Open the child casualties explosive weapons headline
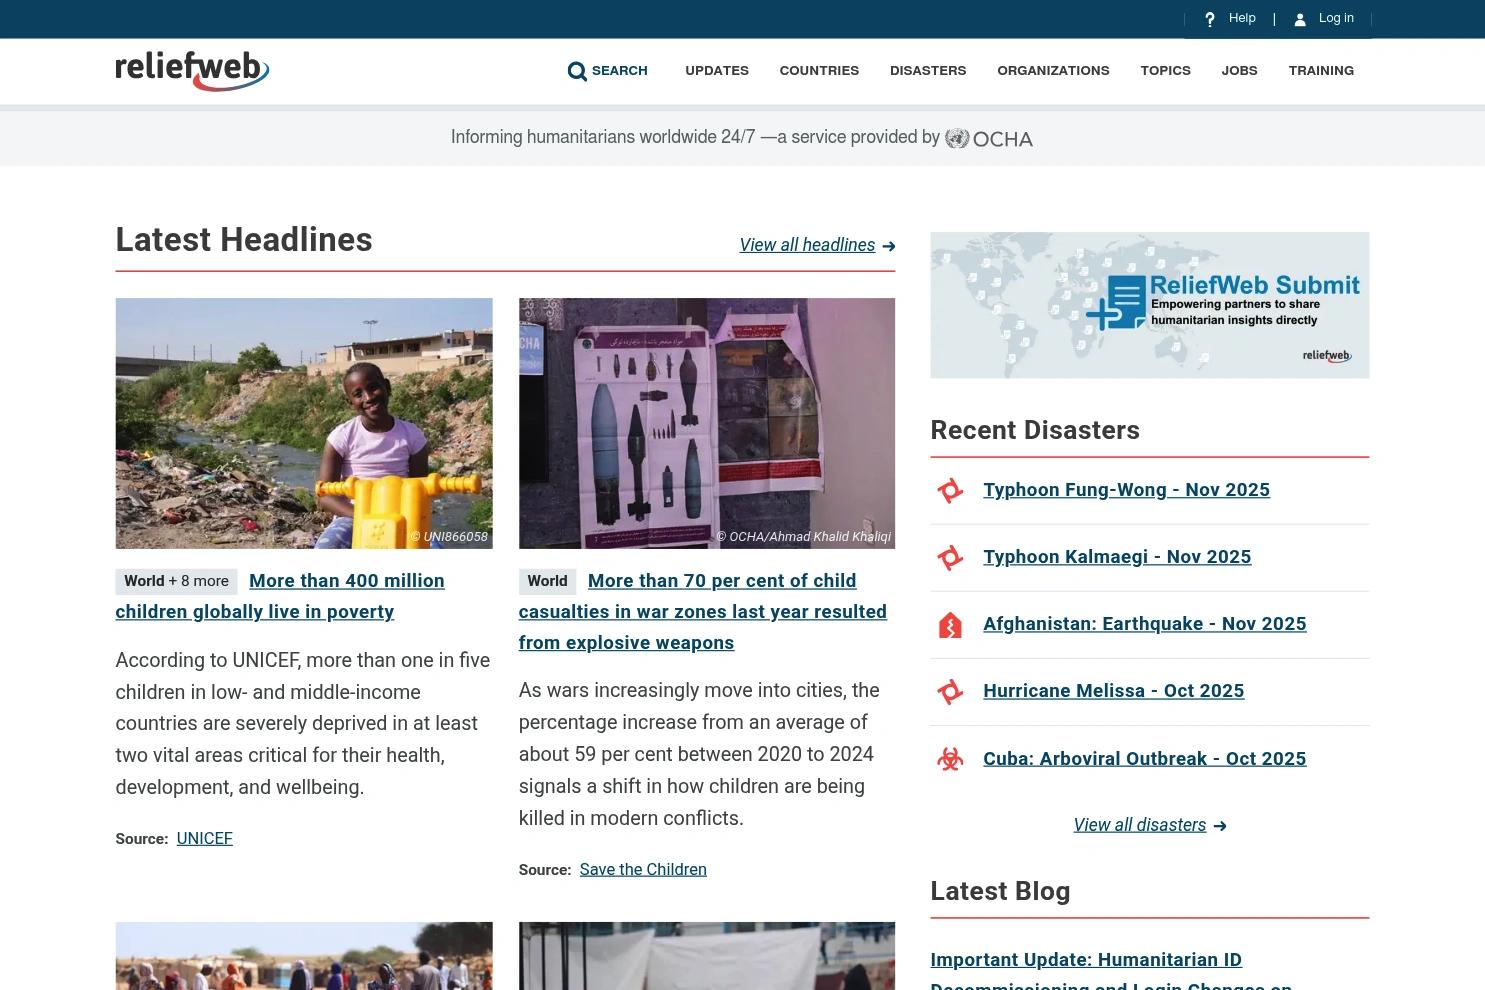Screen dimensions: 1485x990 pyautogui.click(x=703, y=612)
